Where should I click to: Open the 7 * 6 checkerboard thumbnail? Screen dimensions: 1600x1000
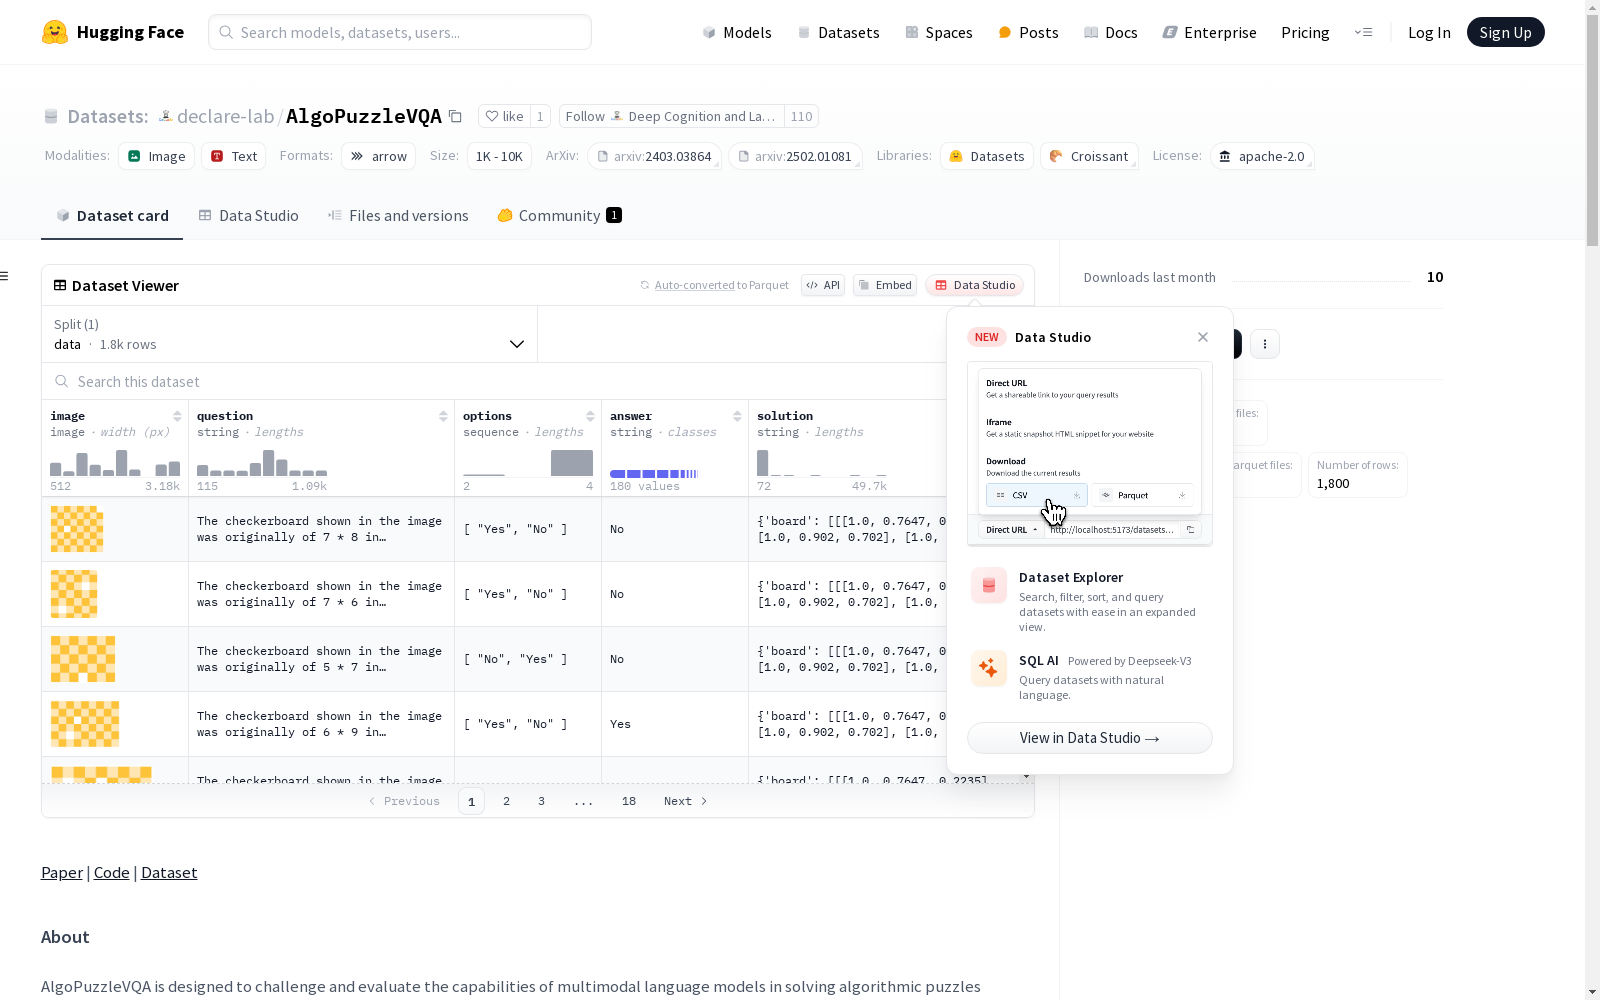pos(74,594)
